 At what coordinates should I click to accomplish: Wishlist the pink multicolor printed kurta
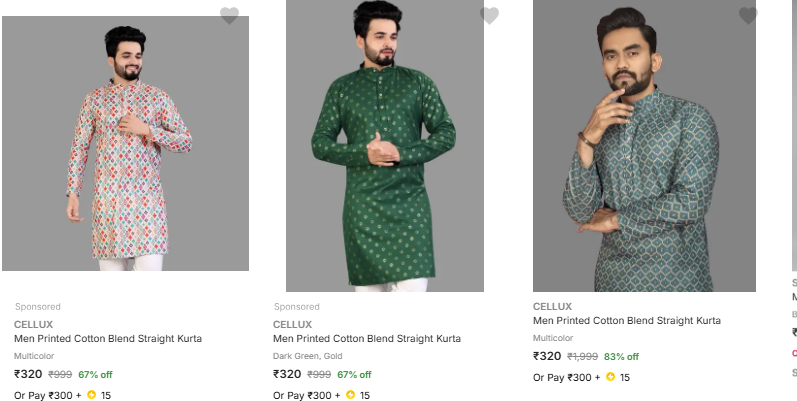pos(229,16)
